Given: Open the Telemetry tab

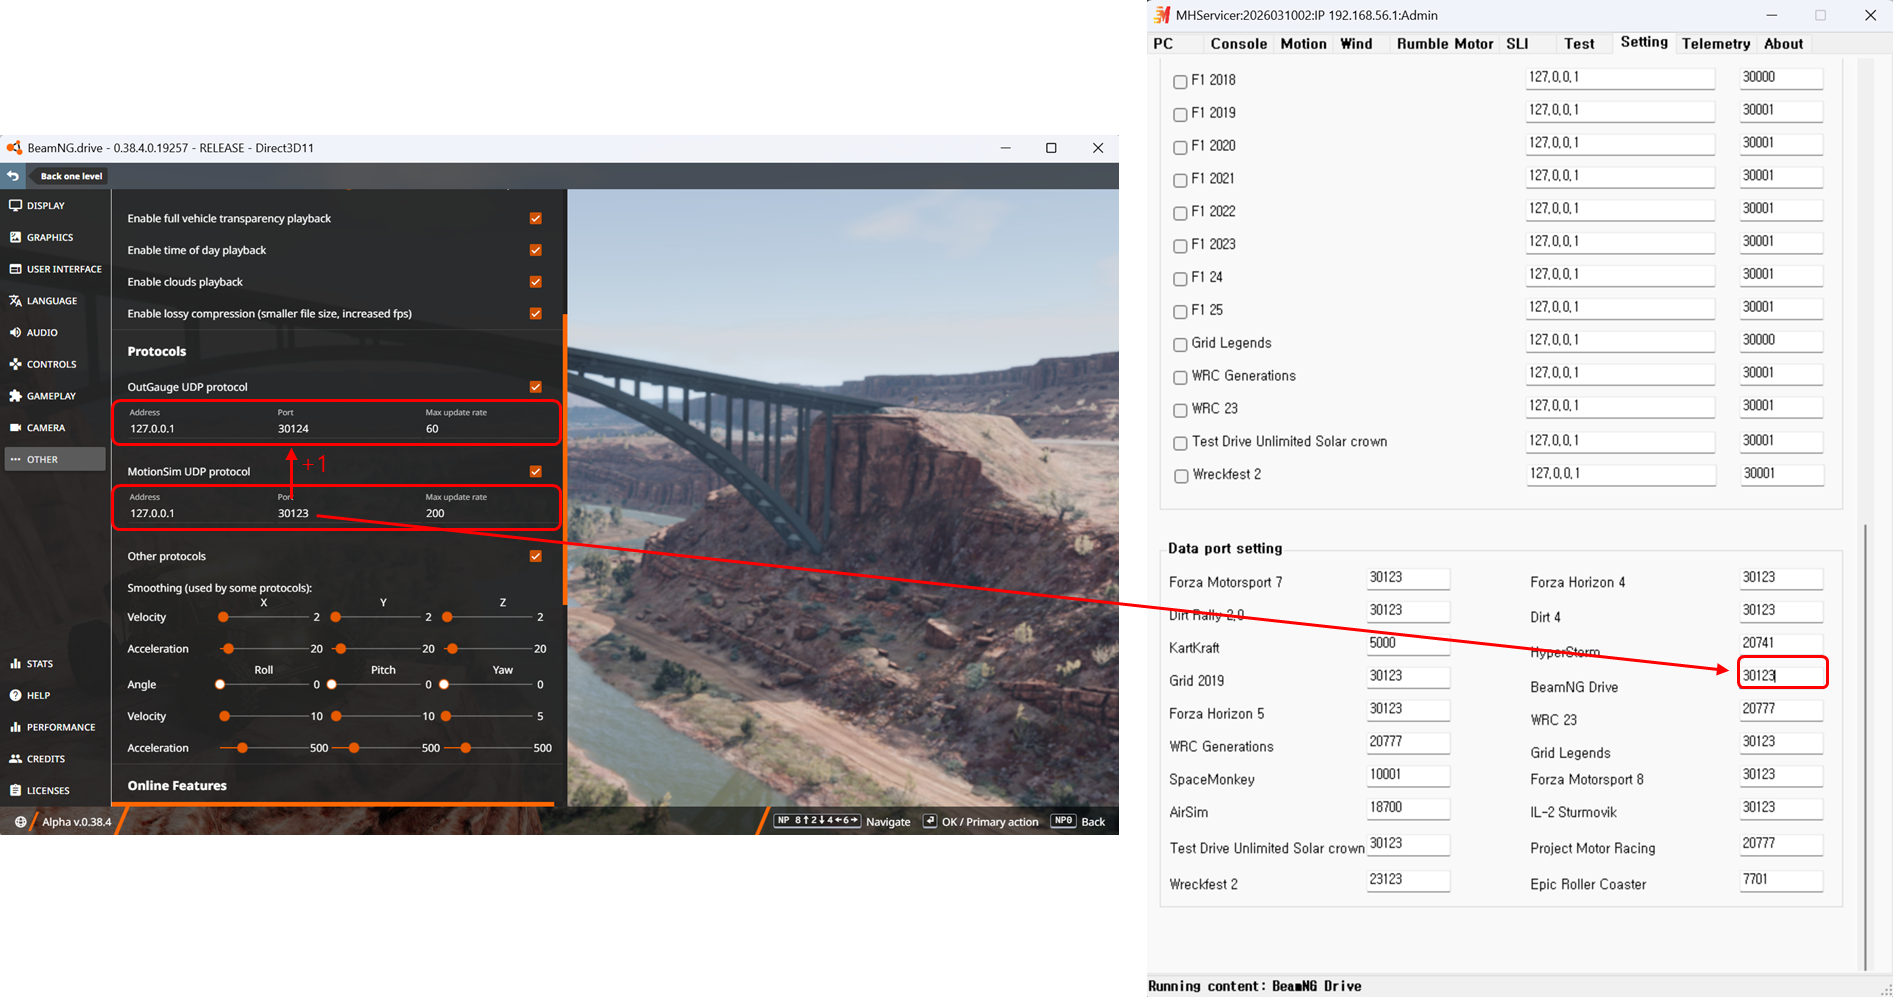Looking at the screenshot, I should pos(1716,44).
